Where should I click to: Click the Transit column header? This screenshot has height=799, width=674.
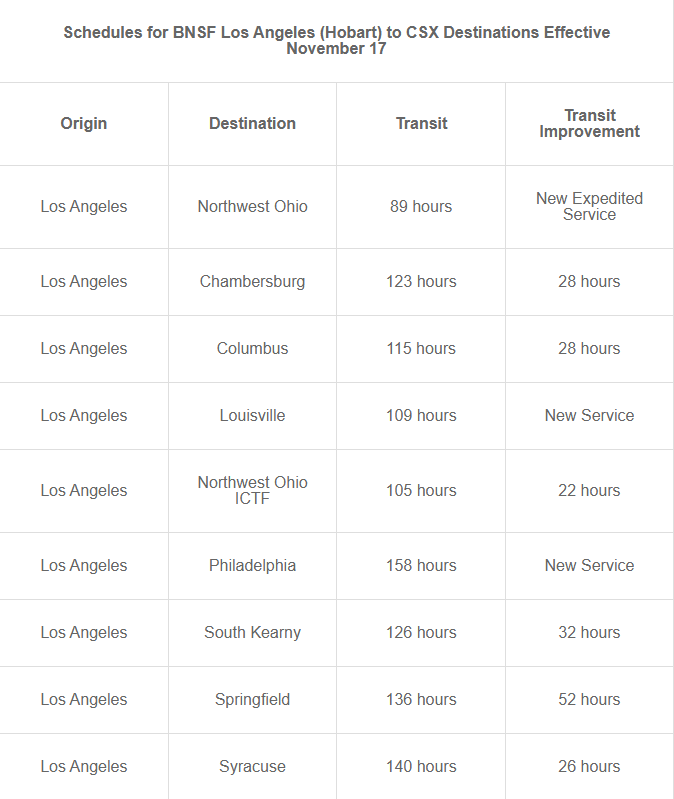click(421, 124)
